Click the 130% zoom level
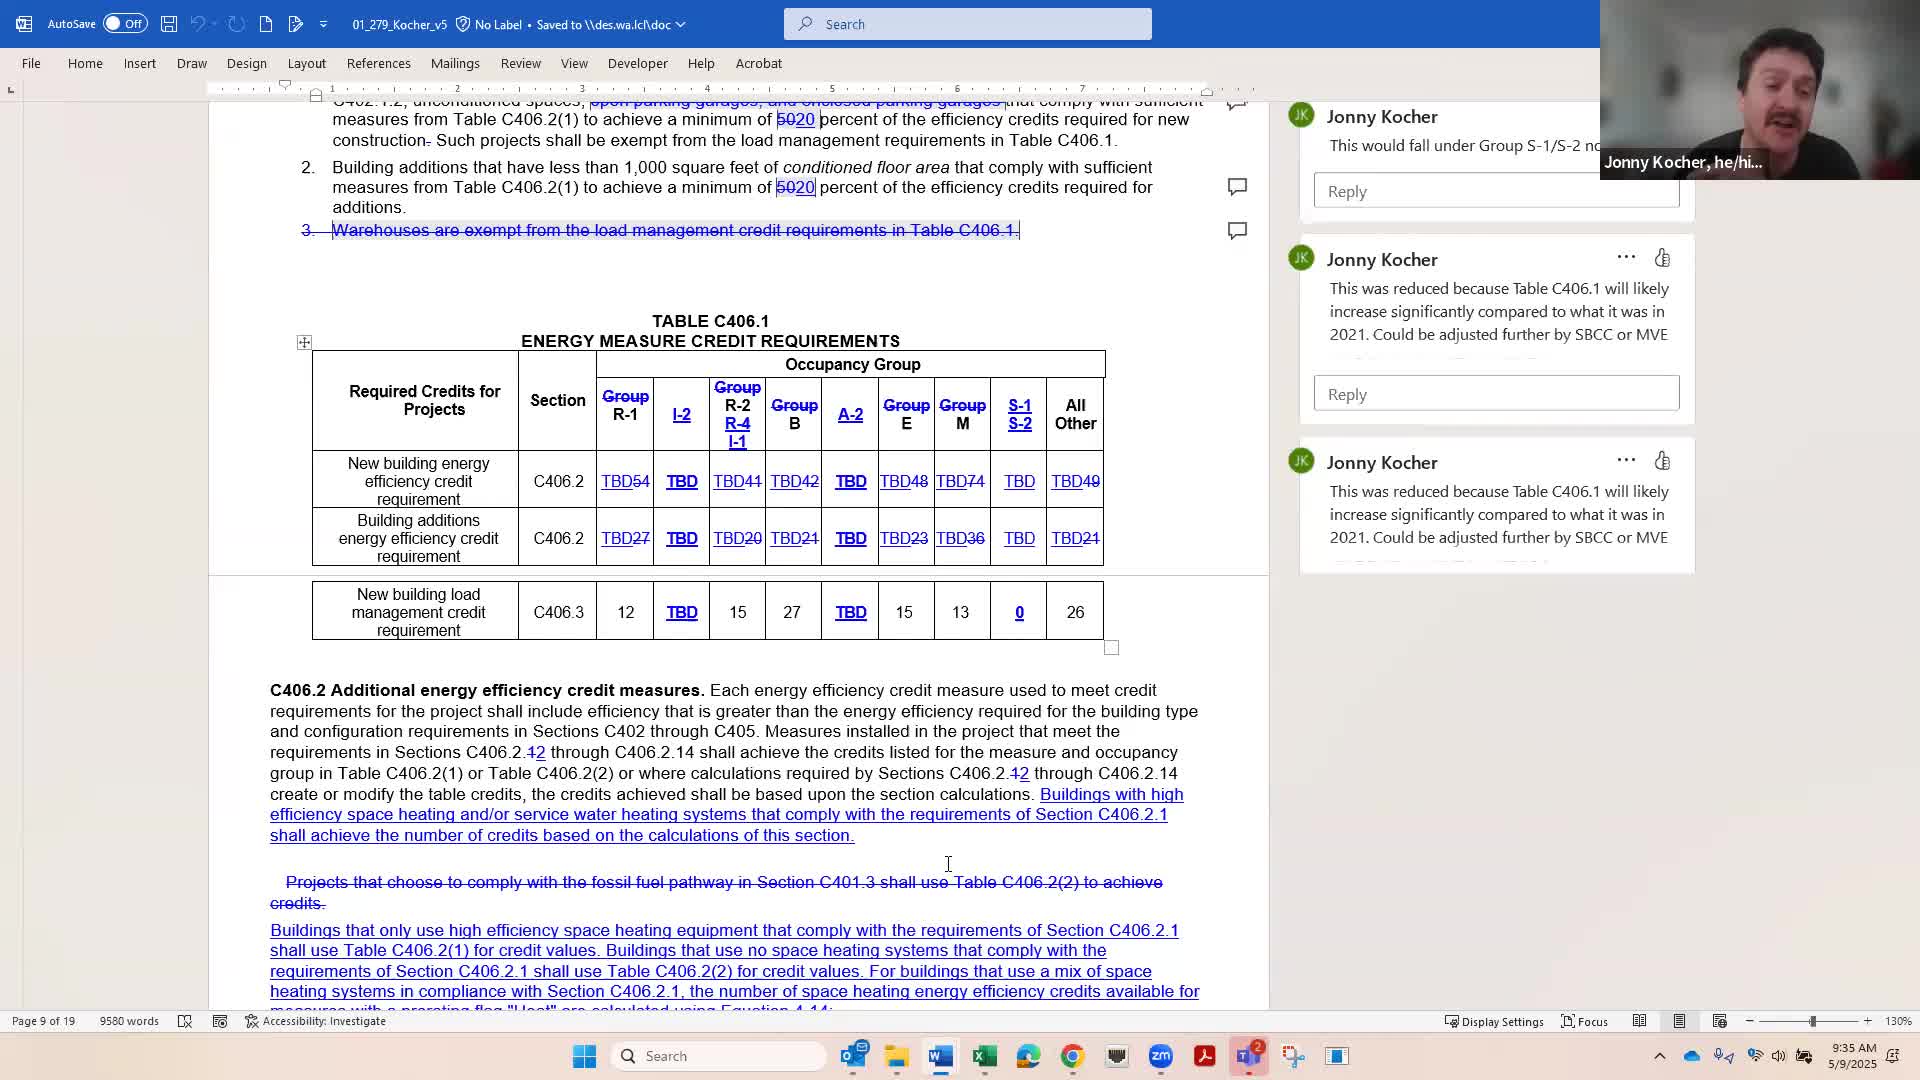 pos(1898,1021)
